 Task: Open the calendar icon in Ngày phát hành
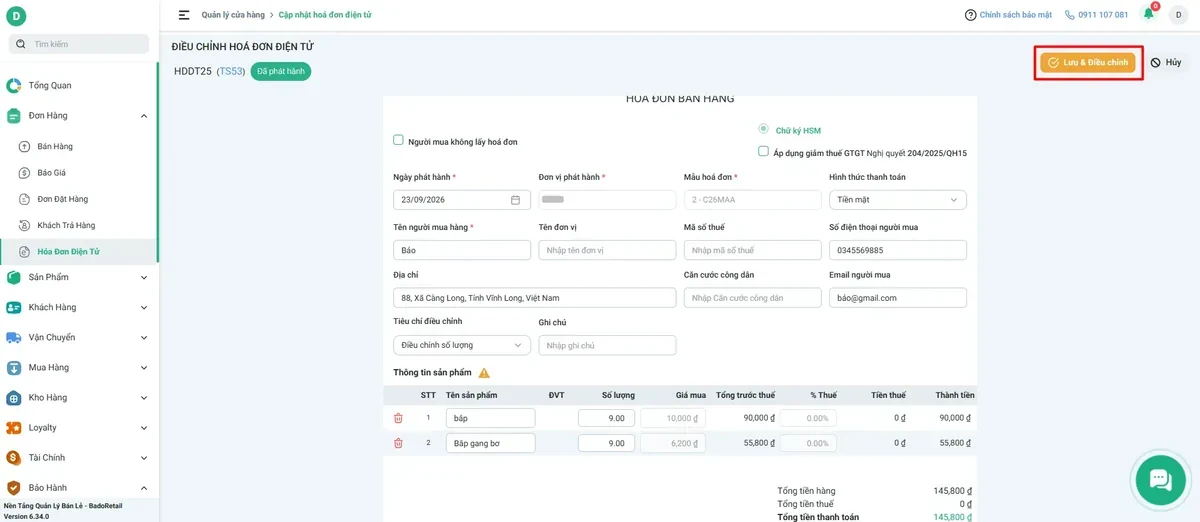[516, 200]
